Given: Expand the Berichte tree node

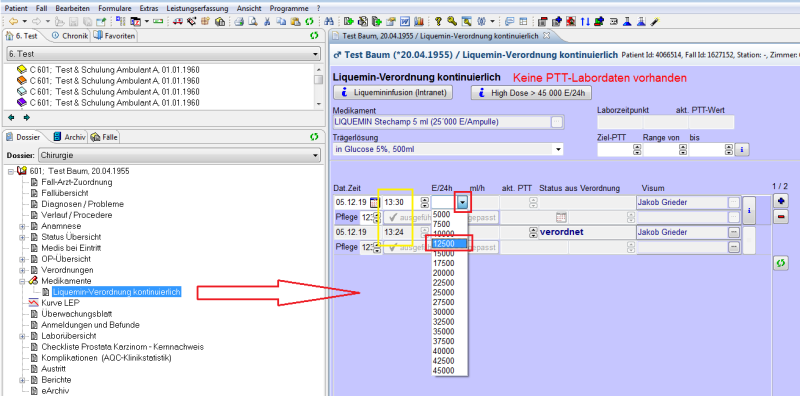Looking at the screenshot, I should point(22,380).
